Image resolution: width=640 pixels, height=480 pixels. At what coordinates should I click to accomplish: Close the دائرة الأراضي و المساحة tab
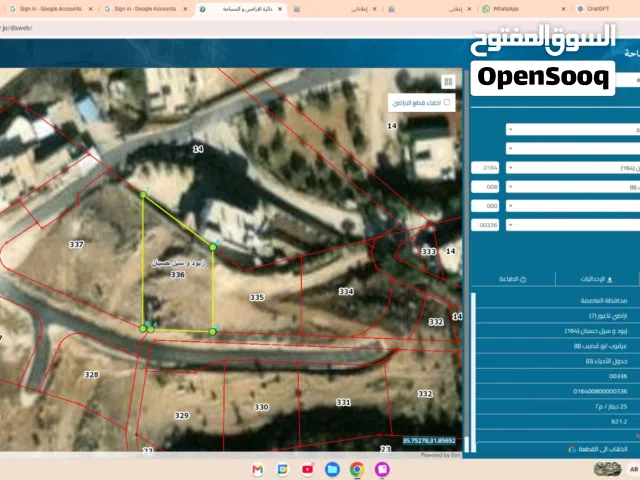[x=280, y=9]
